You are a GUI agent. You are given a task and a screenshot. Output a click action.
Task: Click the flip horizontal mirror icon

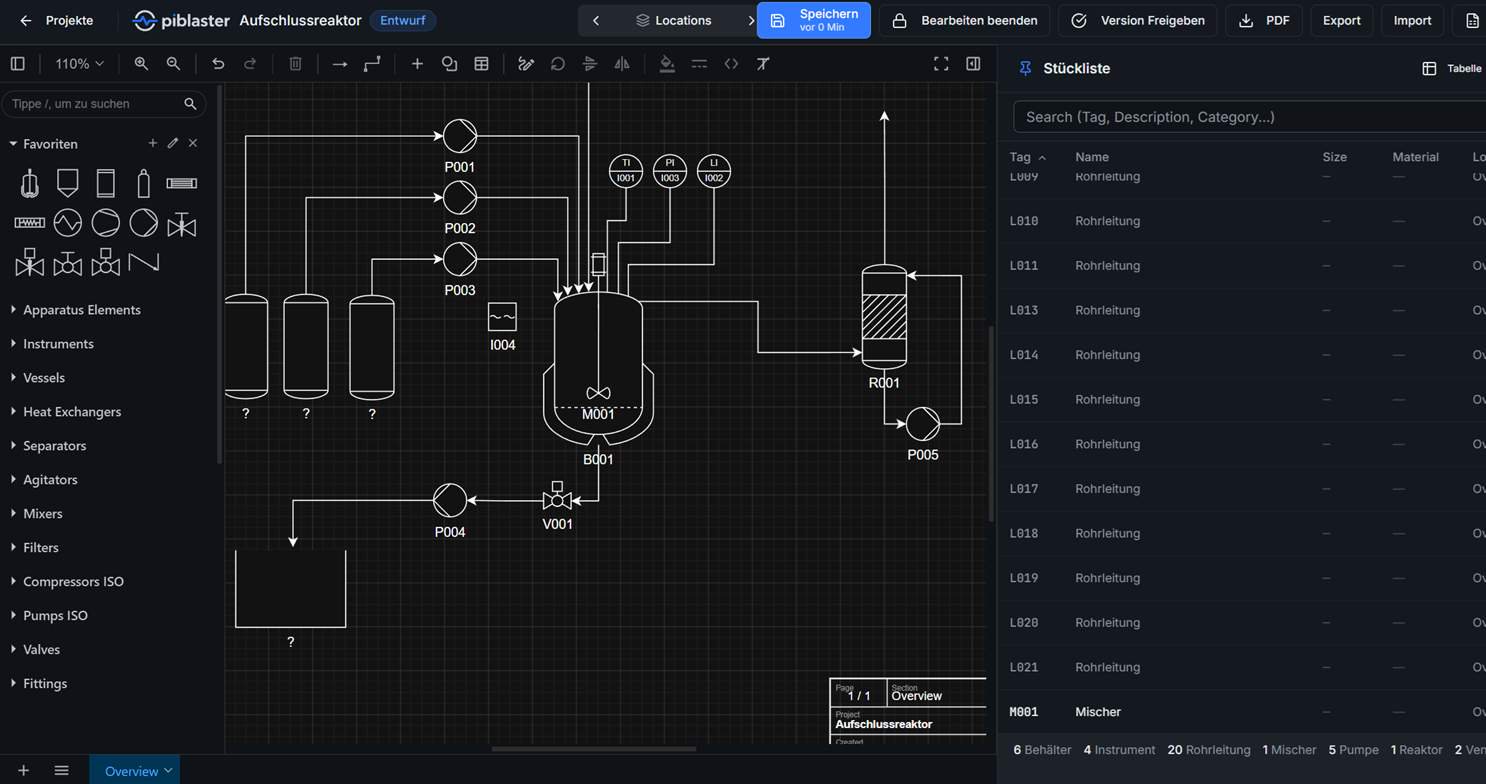(622, 63)
